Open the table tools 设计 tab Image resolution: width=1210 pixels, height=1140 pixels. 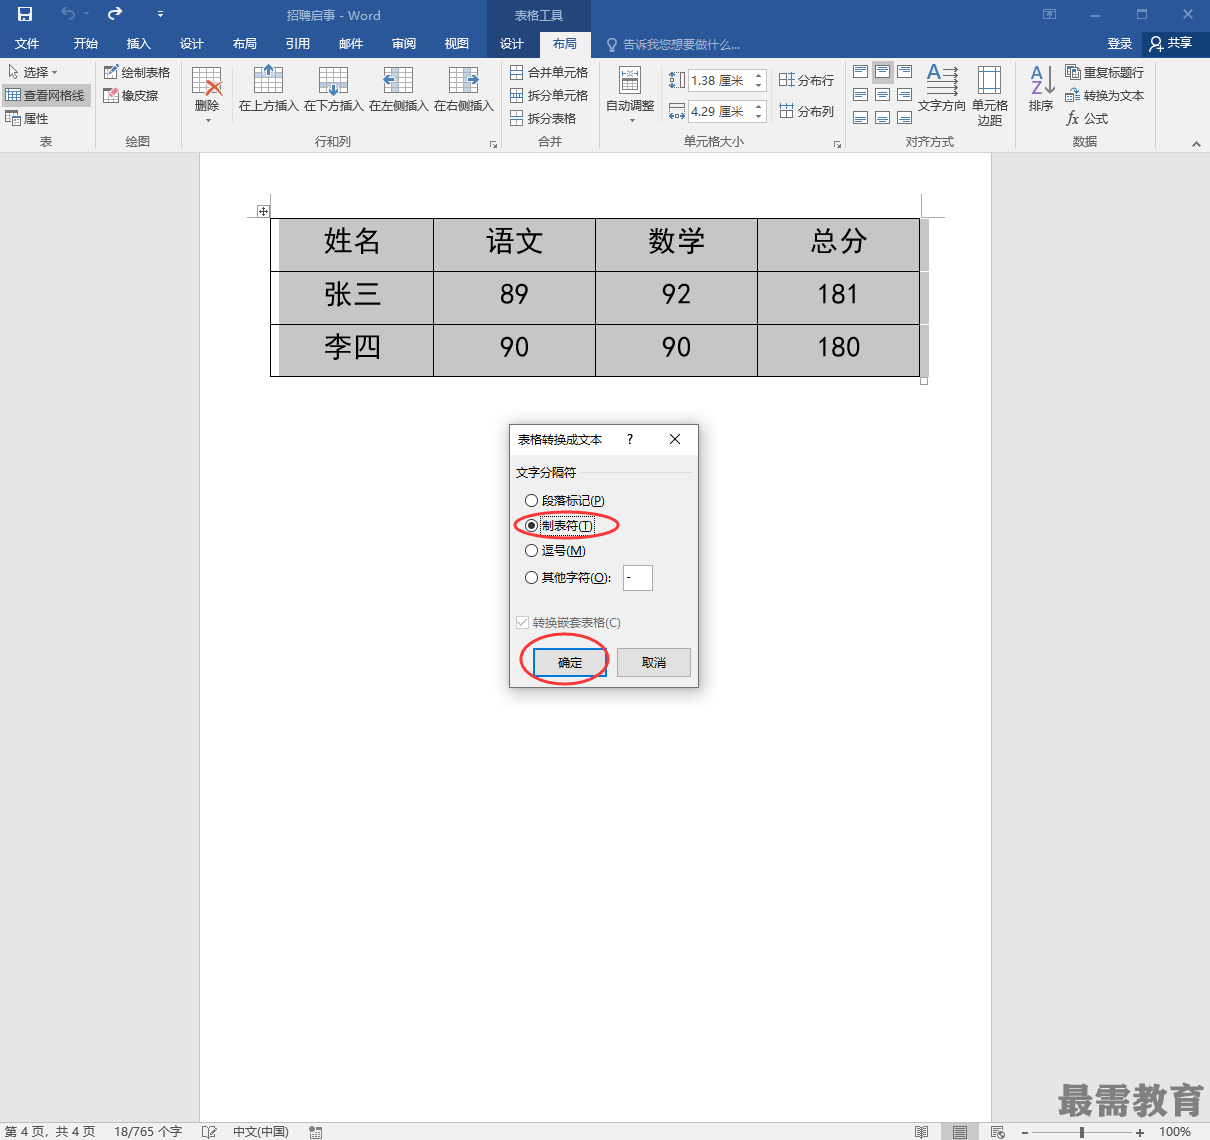coord(512,44)
